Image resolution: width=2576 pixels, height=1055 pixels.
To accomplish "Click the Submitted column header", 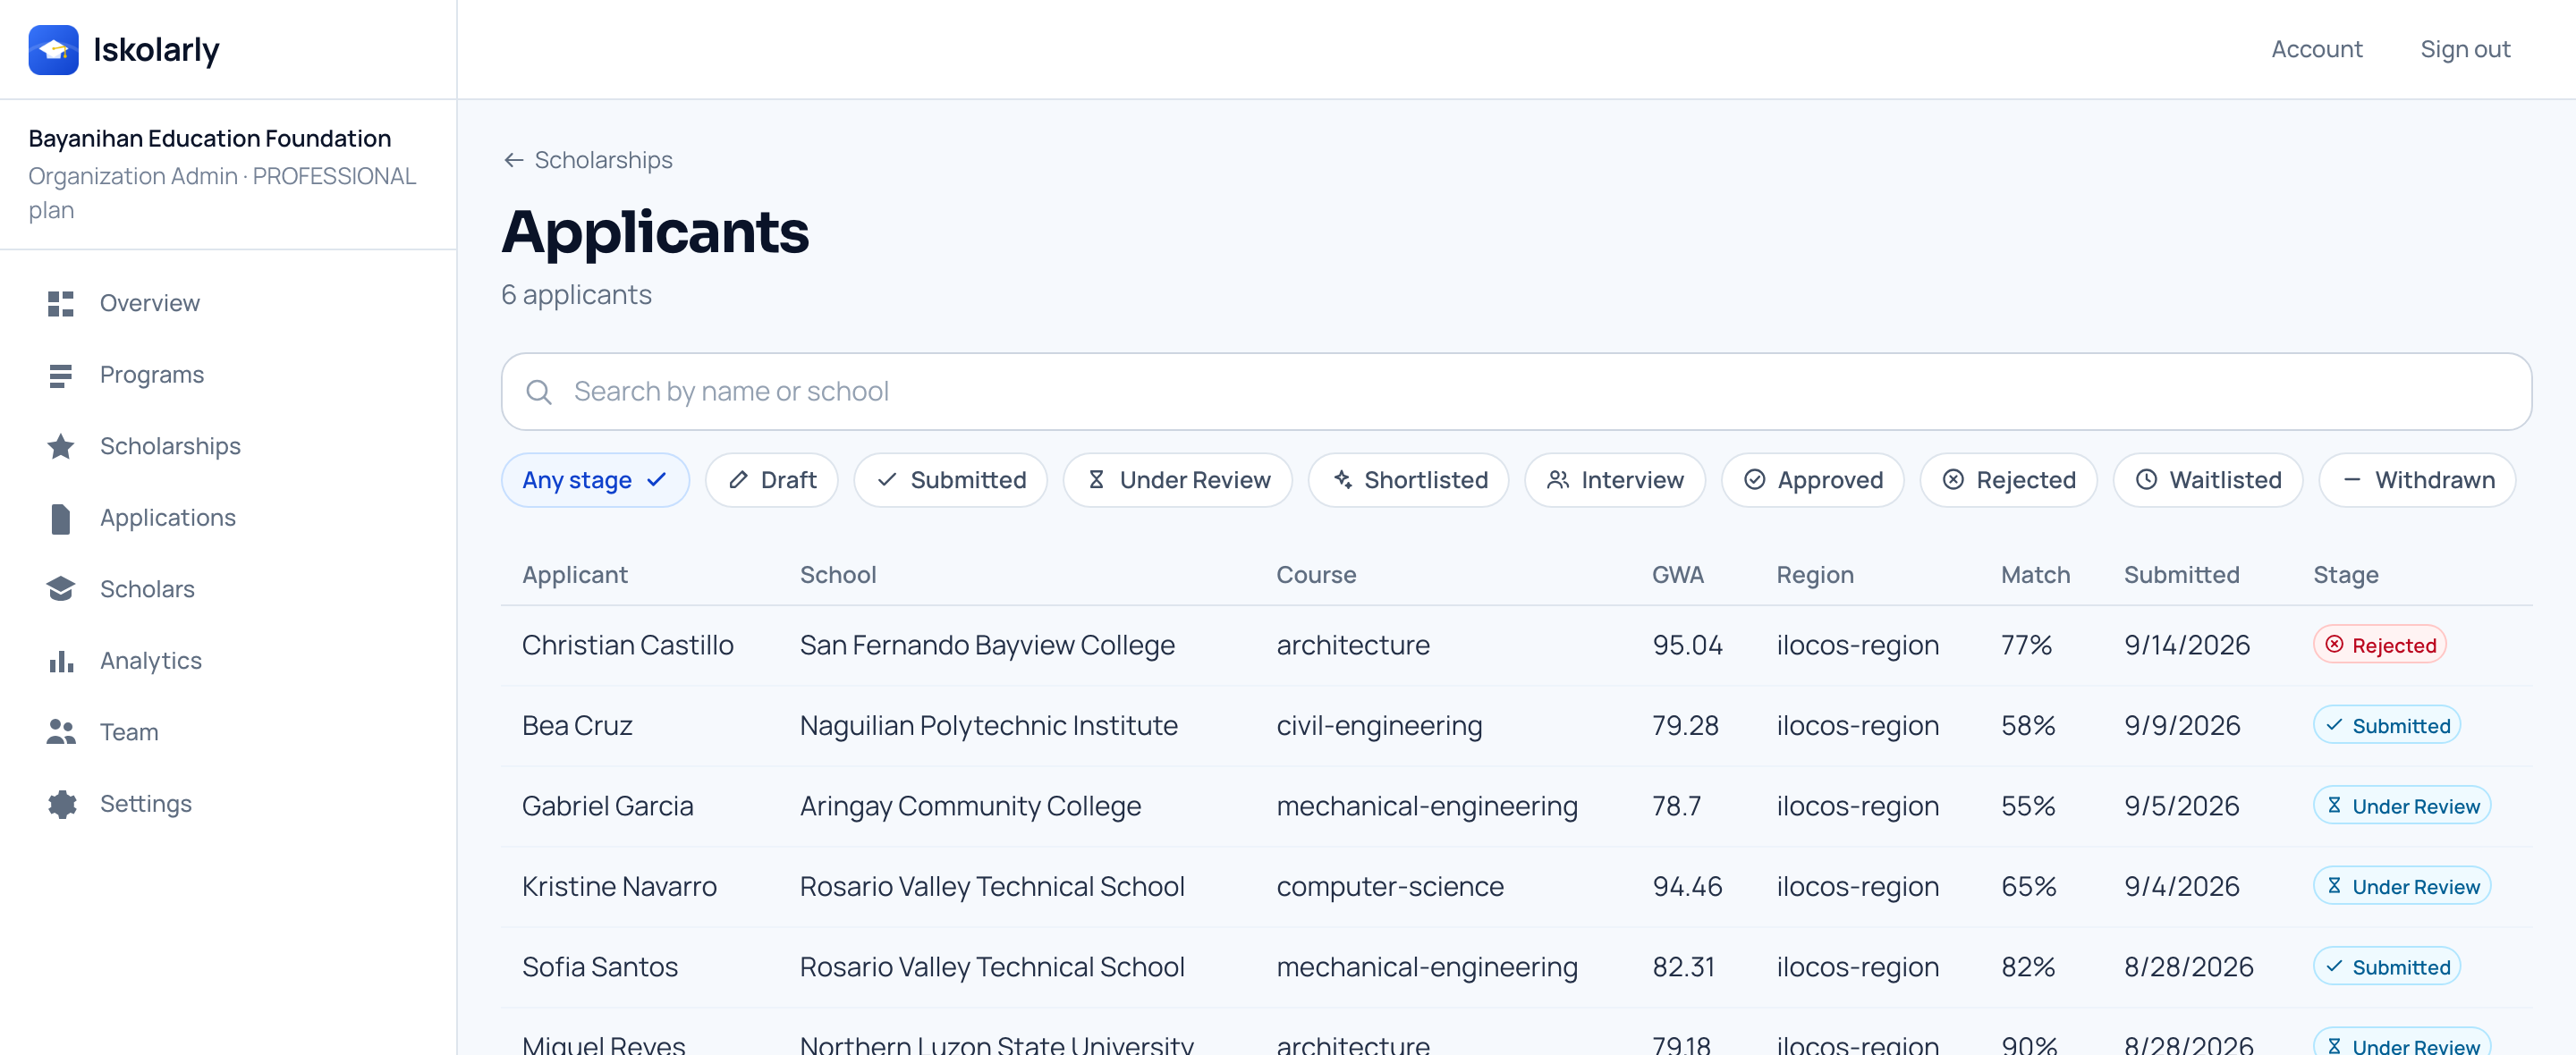I will click(2181, 575).
